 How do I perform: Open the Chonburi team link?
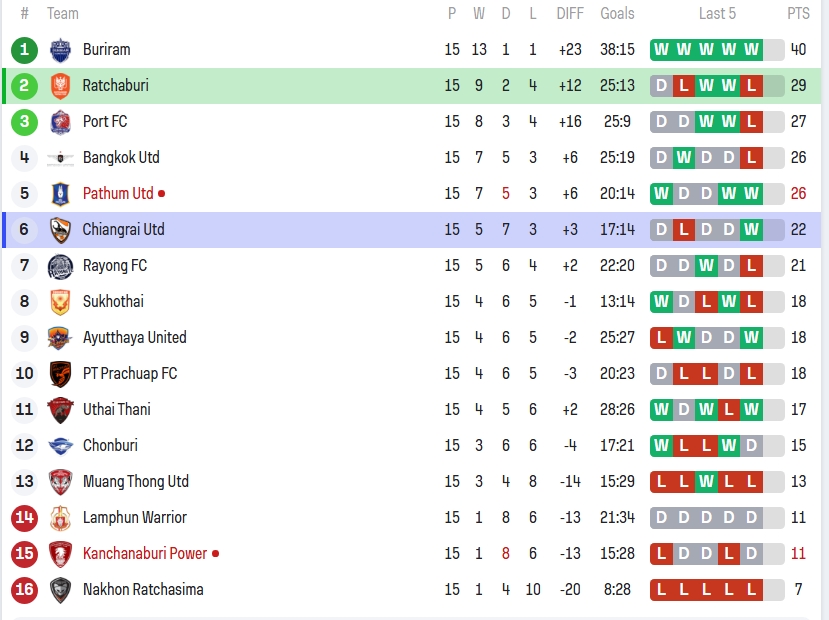[110, 446]
